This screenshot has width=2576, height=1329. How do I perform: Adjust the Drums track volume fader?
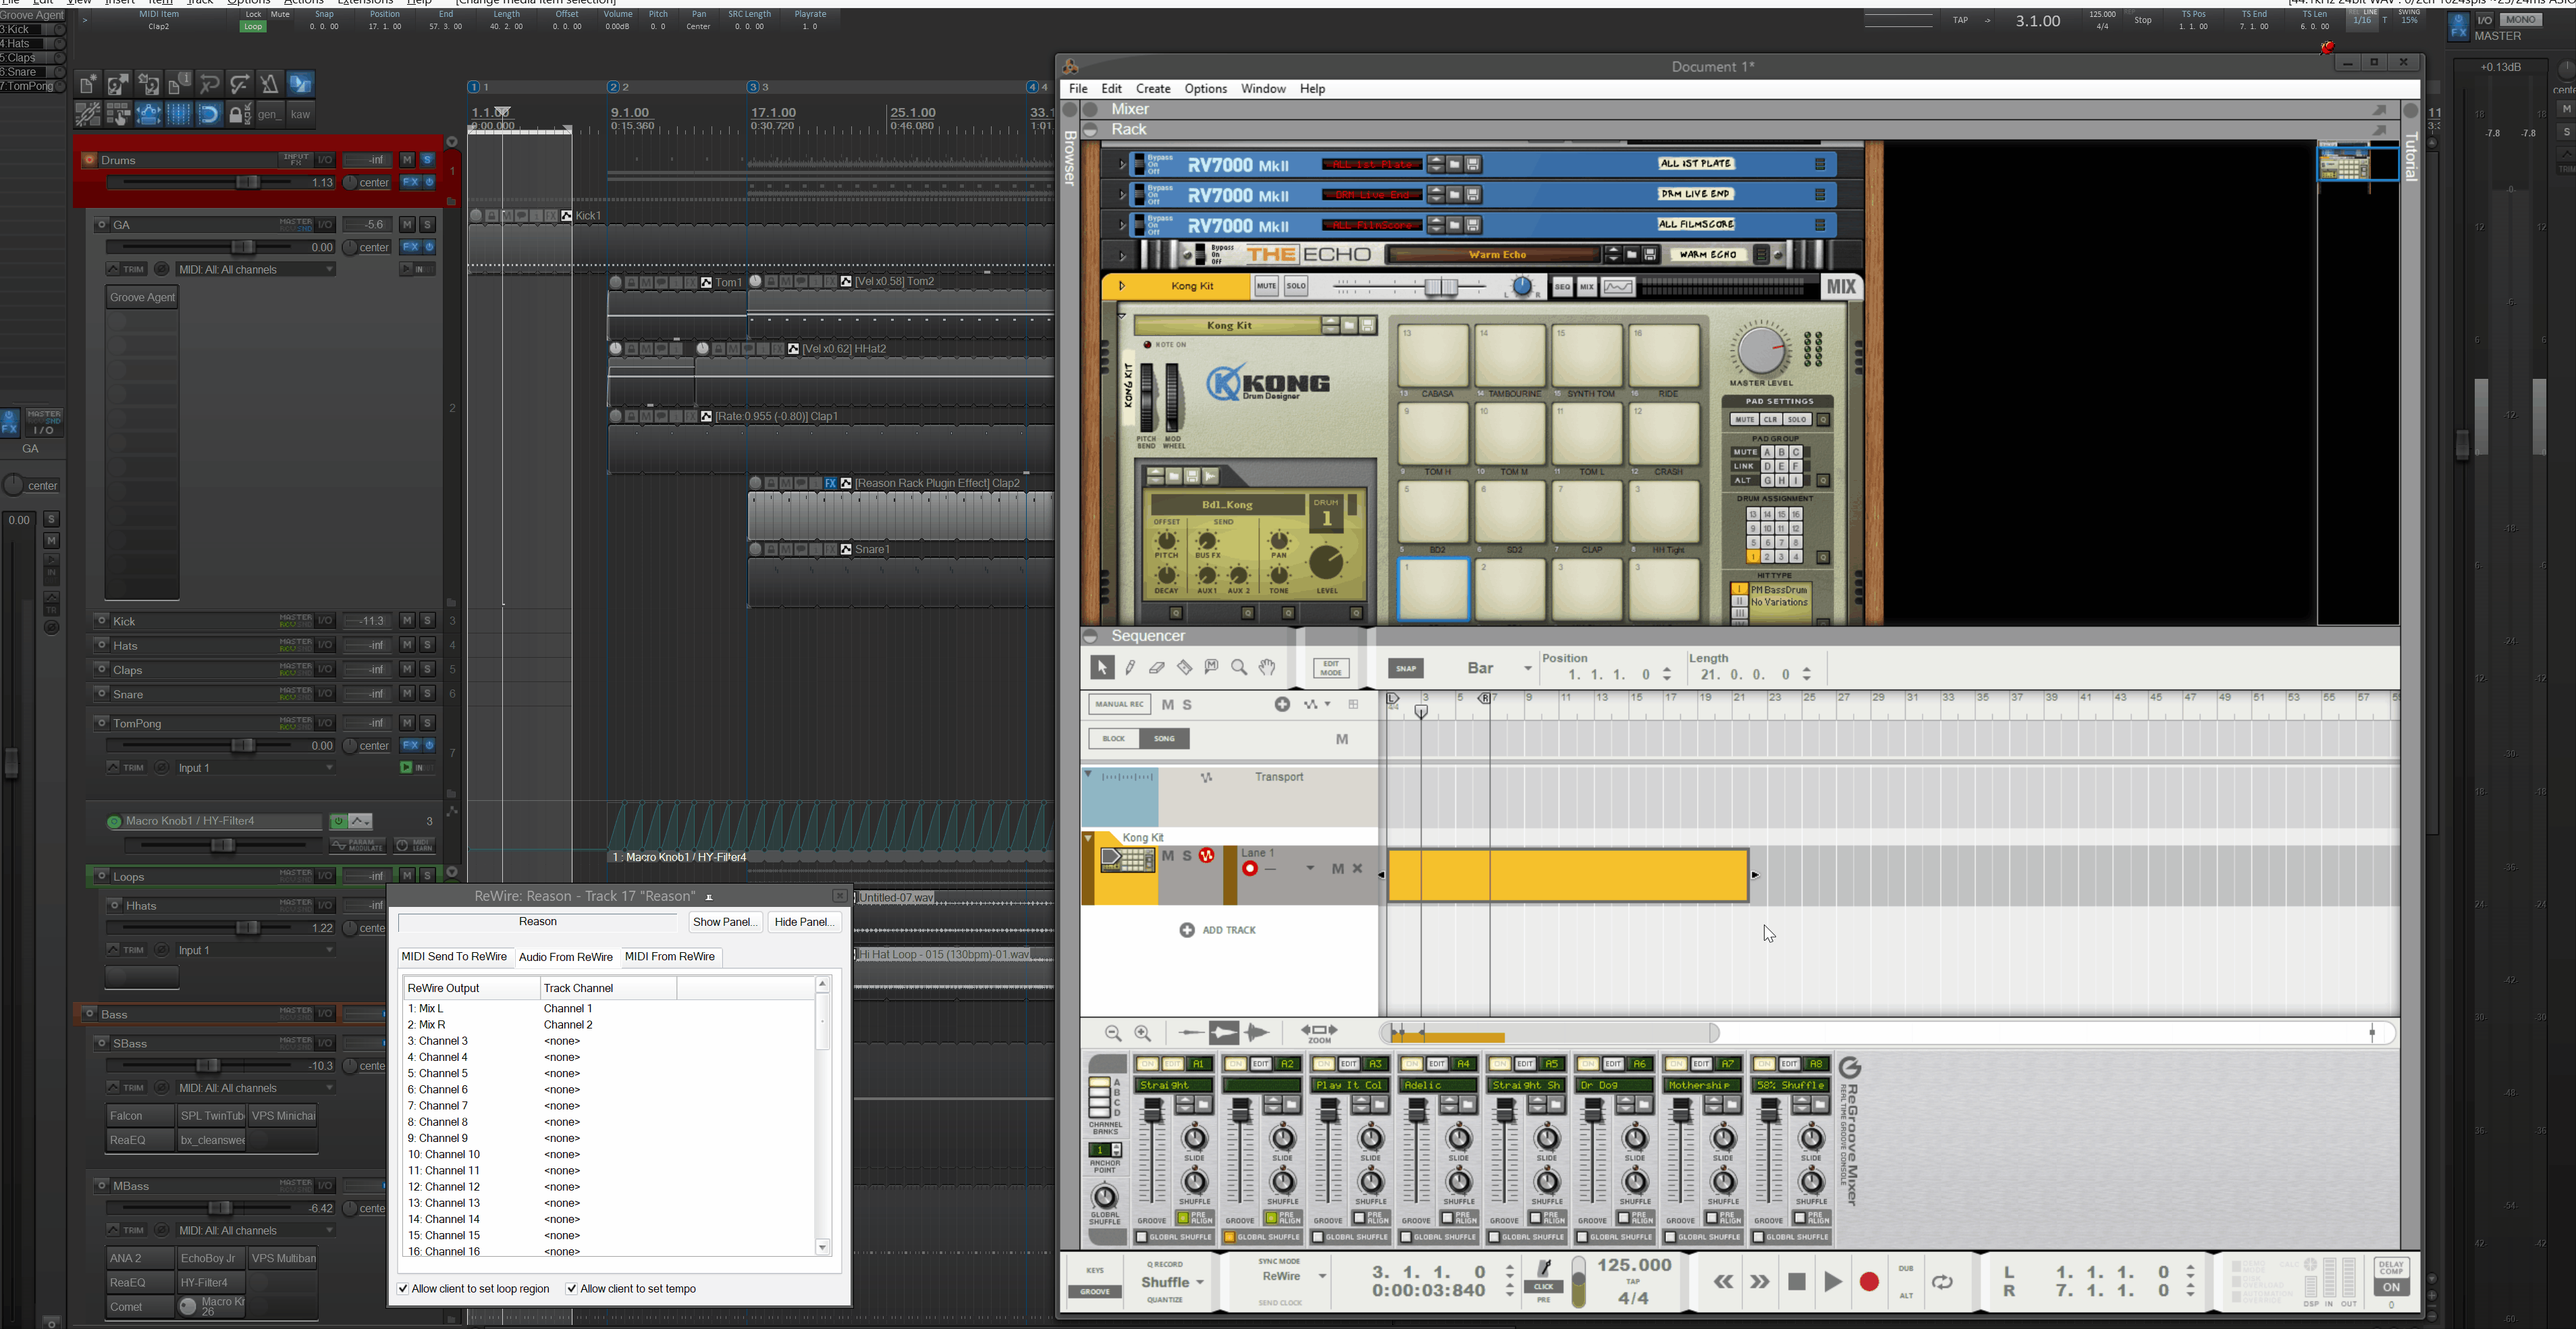(248, 183)
